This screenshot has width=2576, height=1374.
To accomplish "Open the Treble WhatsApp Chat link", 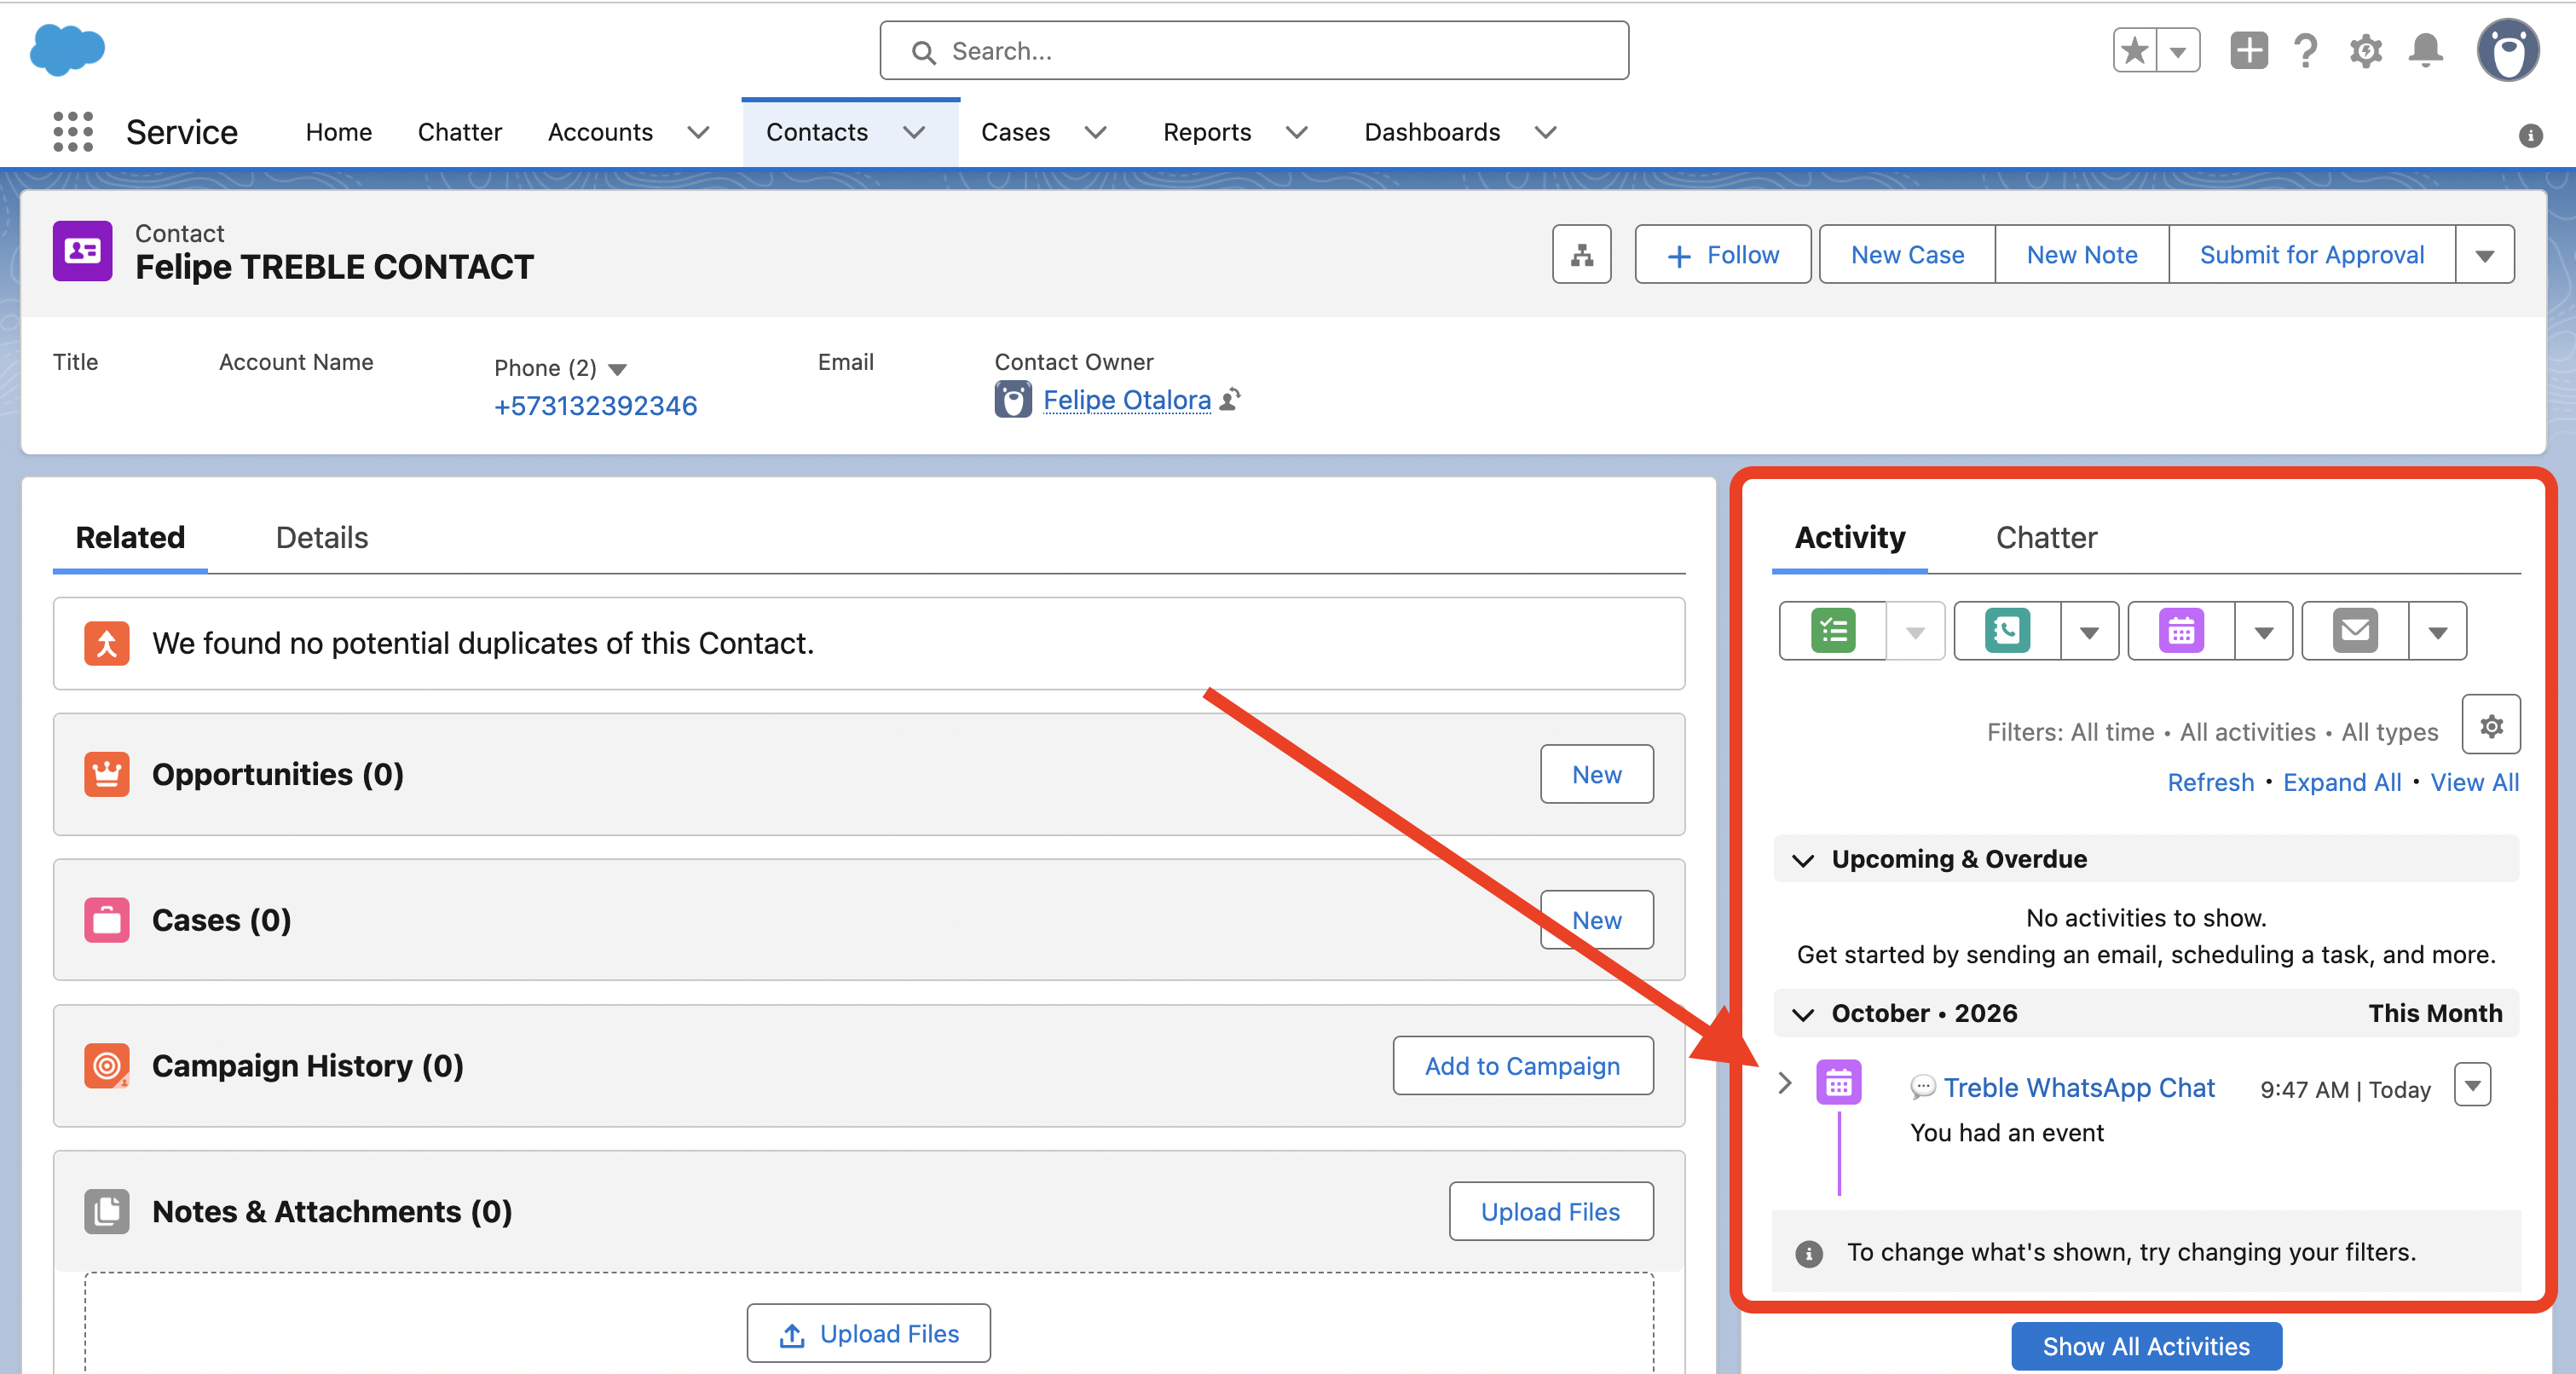I will click(x=2079, y=1087).
